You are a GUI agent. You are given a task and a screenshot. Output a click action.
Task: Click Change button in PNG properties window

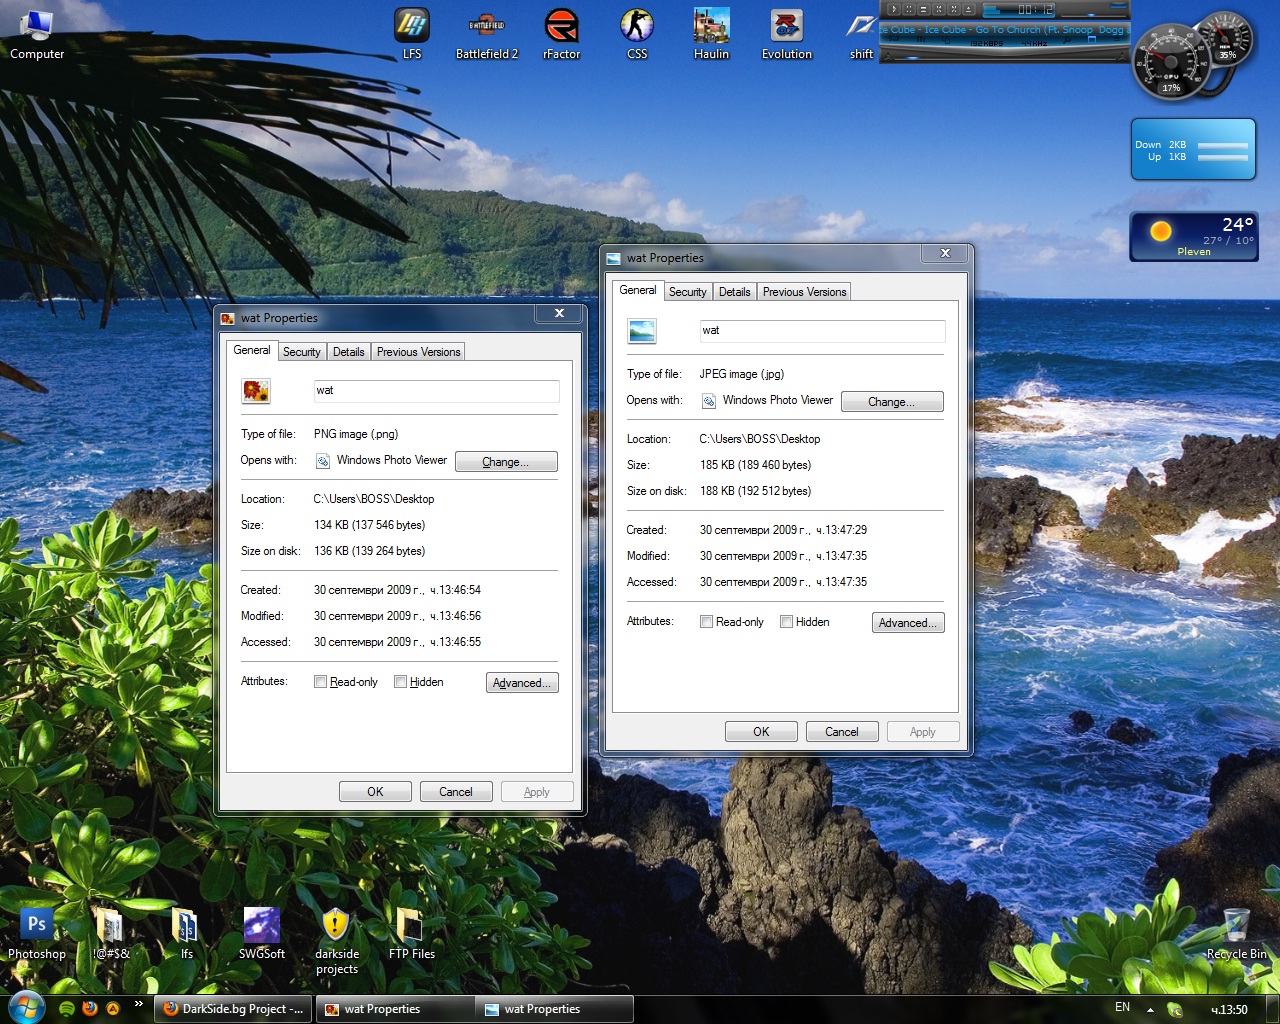tap(506, 462)
